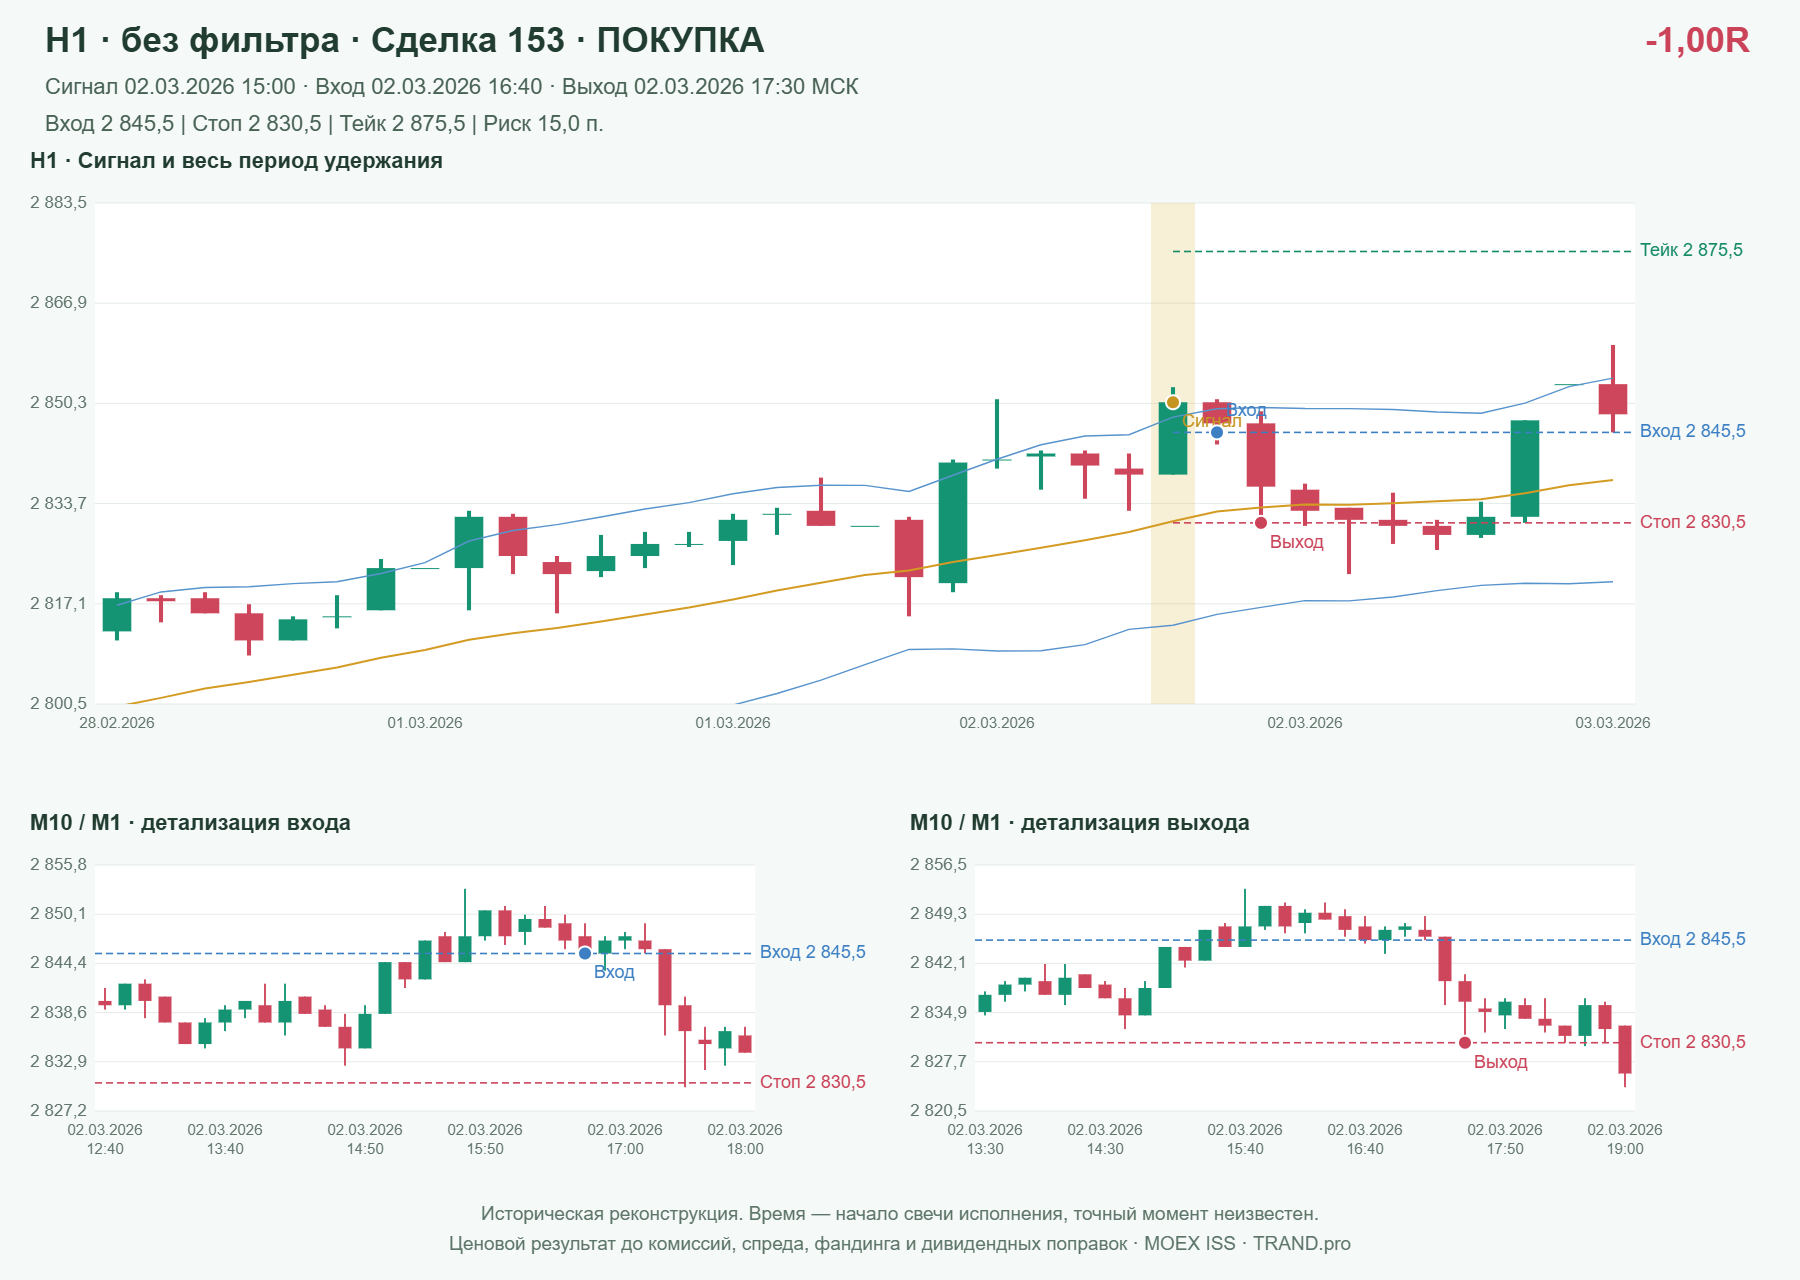Click the 'Историческая реконструкция' disclaimer line
The height and width of the screenshot is (1280, 1800).
coord(900,1214)
